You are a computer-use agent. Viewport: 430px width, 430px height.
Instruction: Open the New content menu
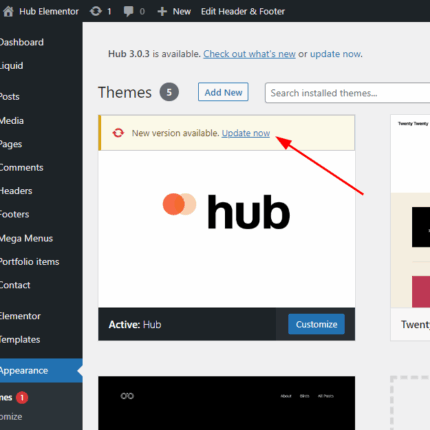tap(182, 11)
